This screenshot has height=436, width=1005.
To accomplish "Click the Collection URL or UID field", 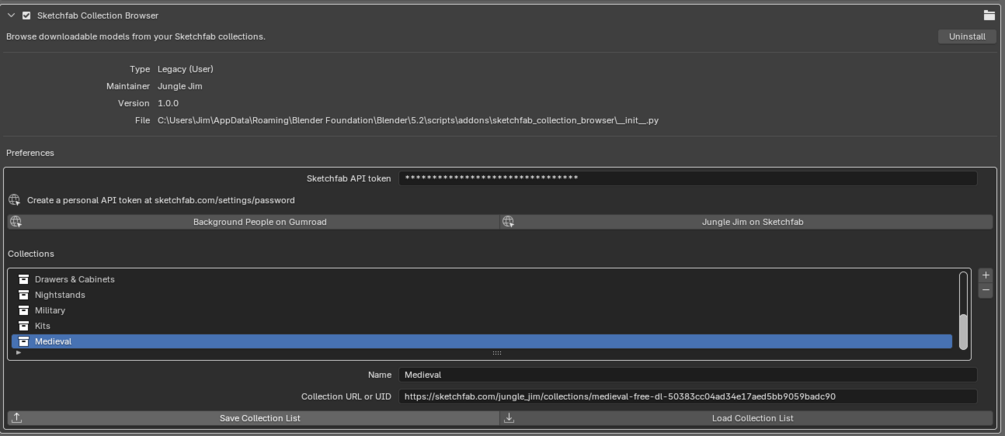I will click(688, 396).
